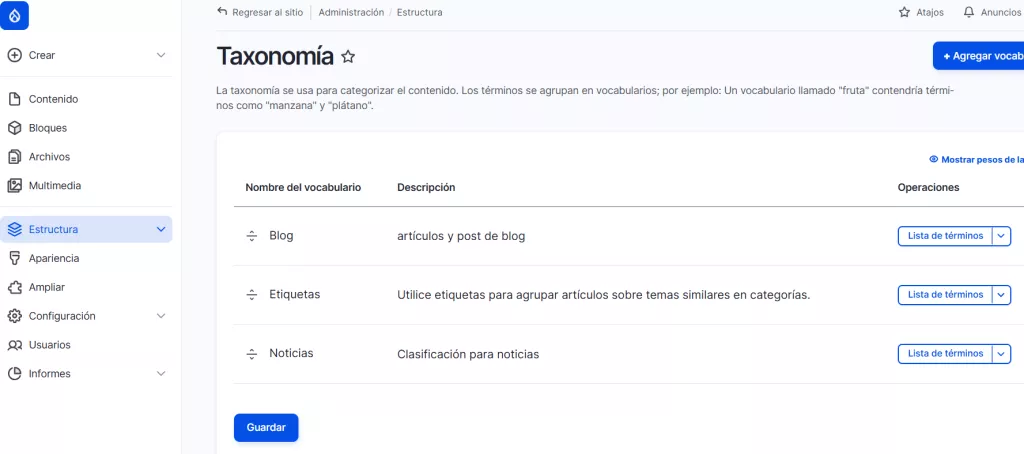Star the Taxonomía page as shortcut
The width and height of the screenshot is (1024, 454).
(x=348, y=57)
